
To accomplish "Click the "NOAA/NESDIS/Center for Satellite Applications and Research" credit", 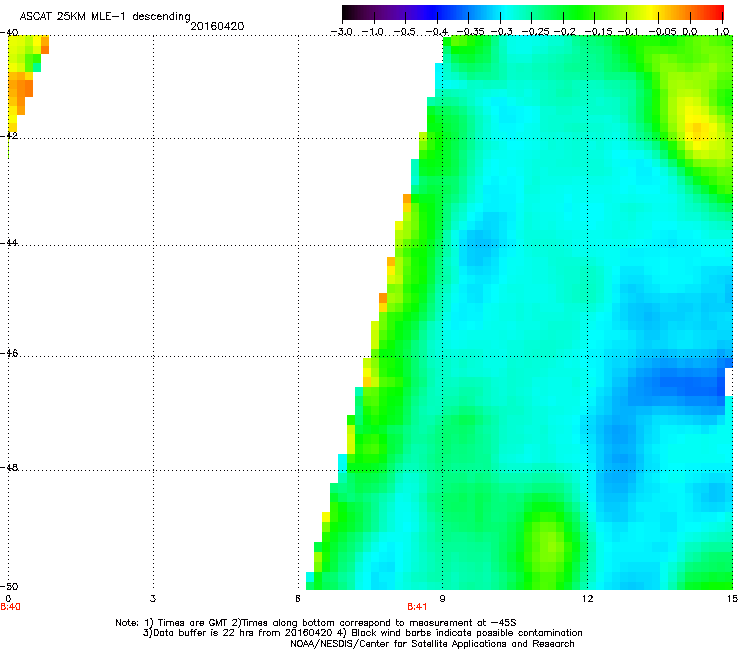I will point(432,644).
